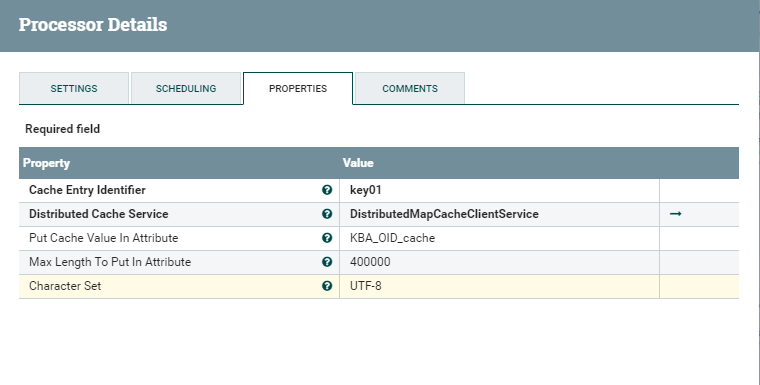This screenshot has width=760, height=385.
Task: Select the Cache Entry Identifier property name
Action: 87,190
